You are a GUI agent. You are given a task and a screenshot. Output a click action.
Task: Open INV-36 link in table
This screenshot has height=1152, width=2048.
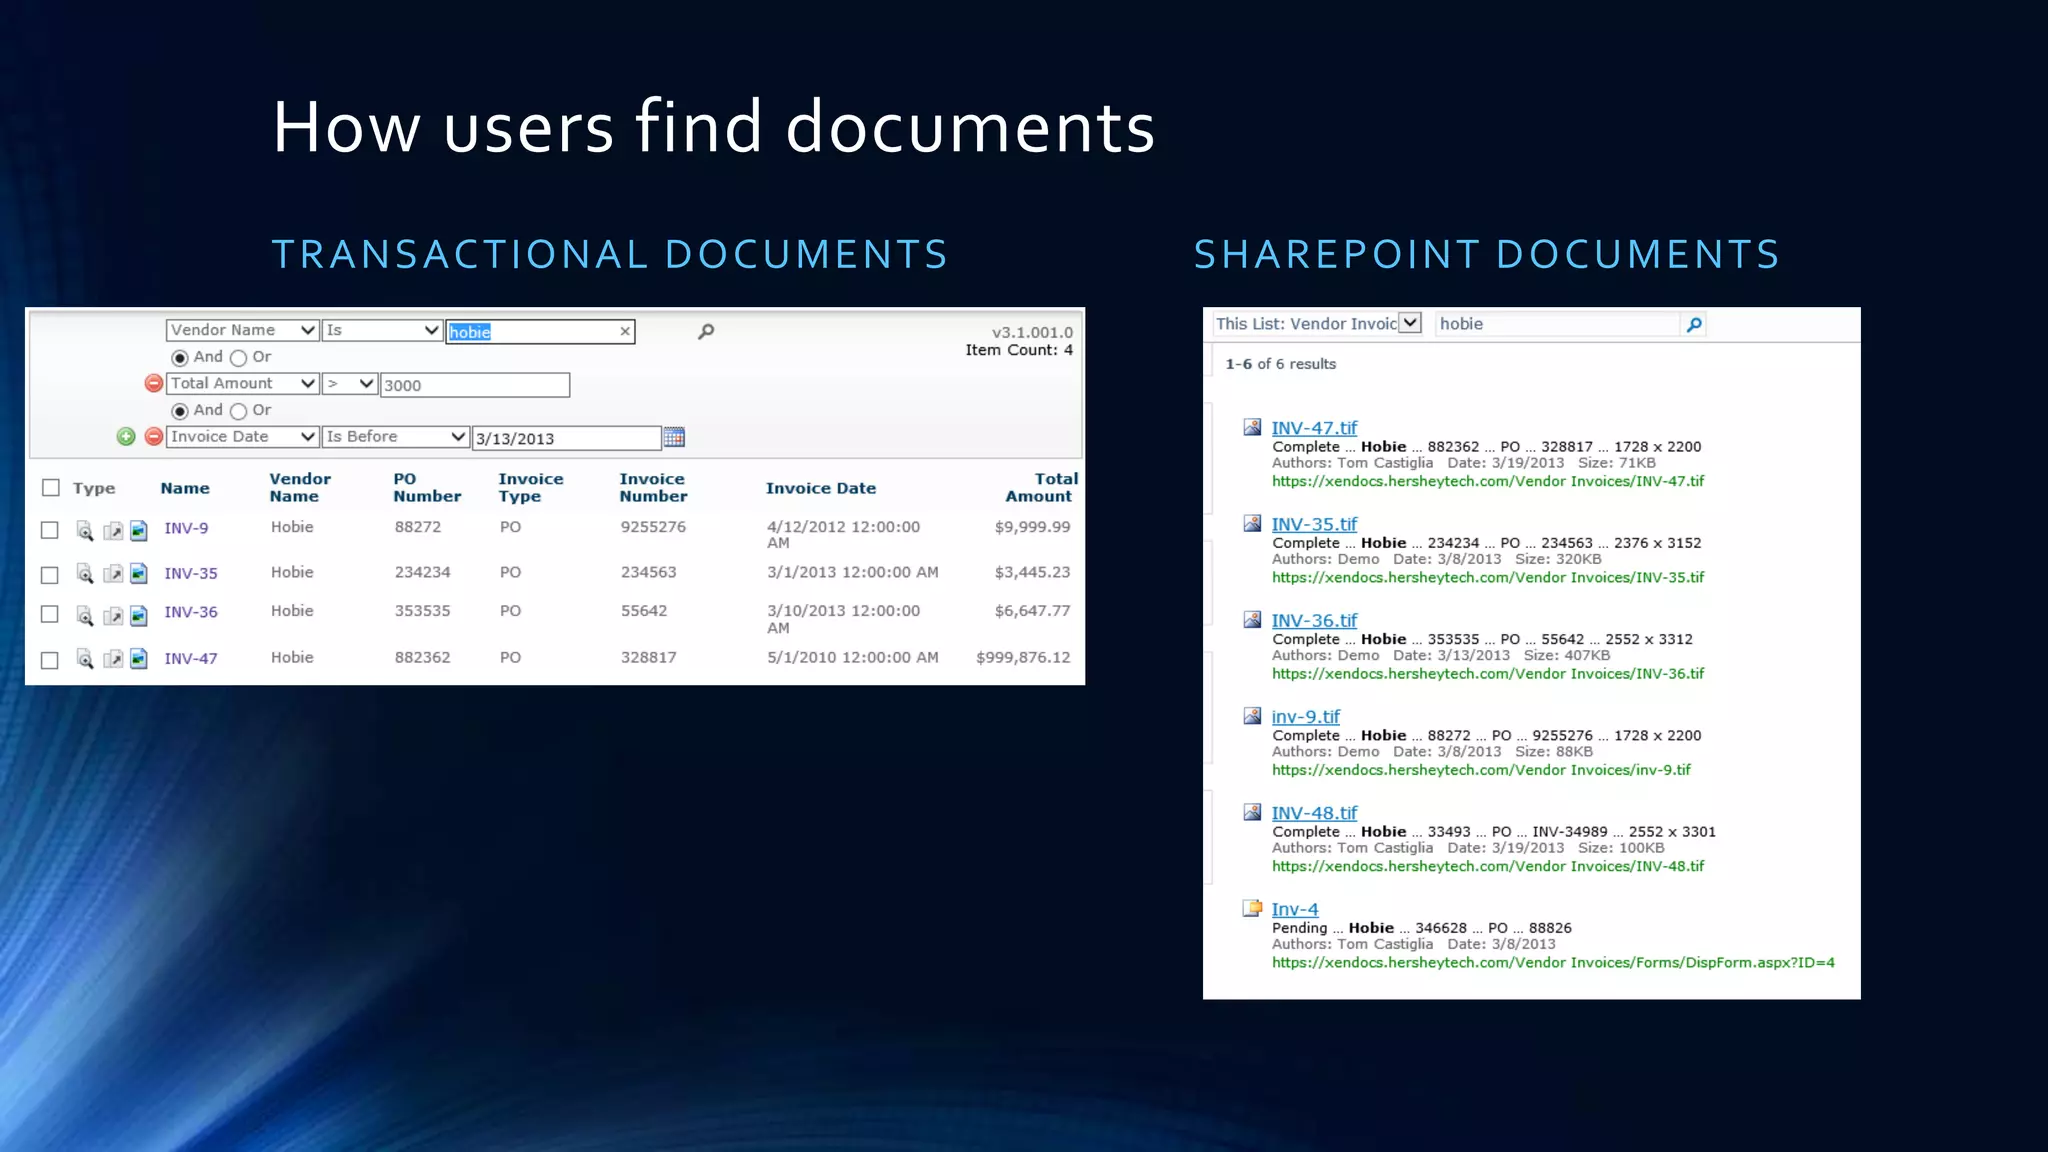191,612
